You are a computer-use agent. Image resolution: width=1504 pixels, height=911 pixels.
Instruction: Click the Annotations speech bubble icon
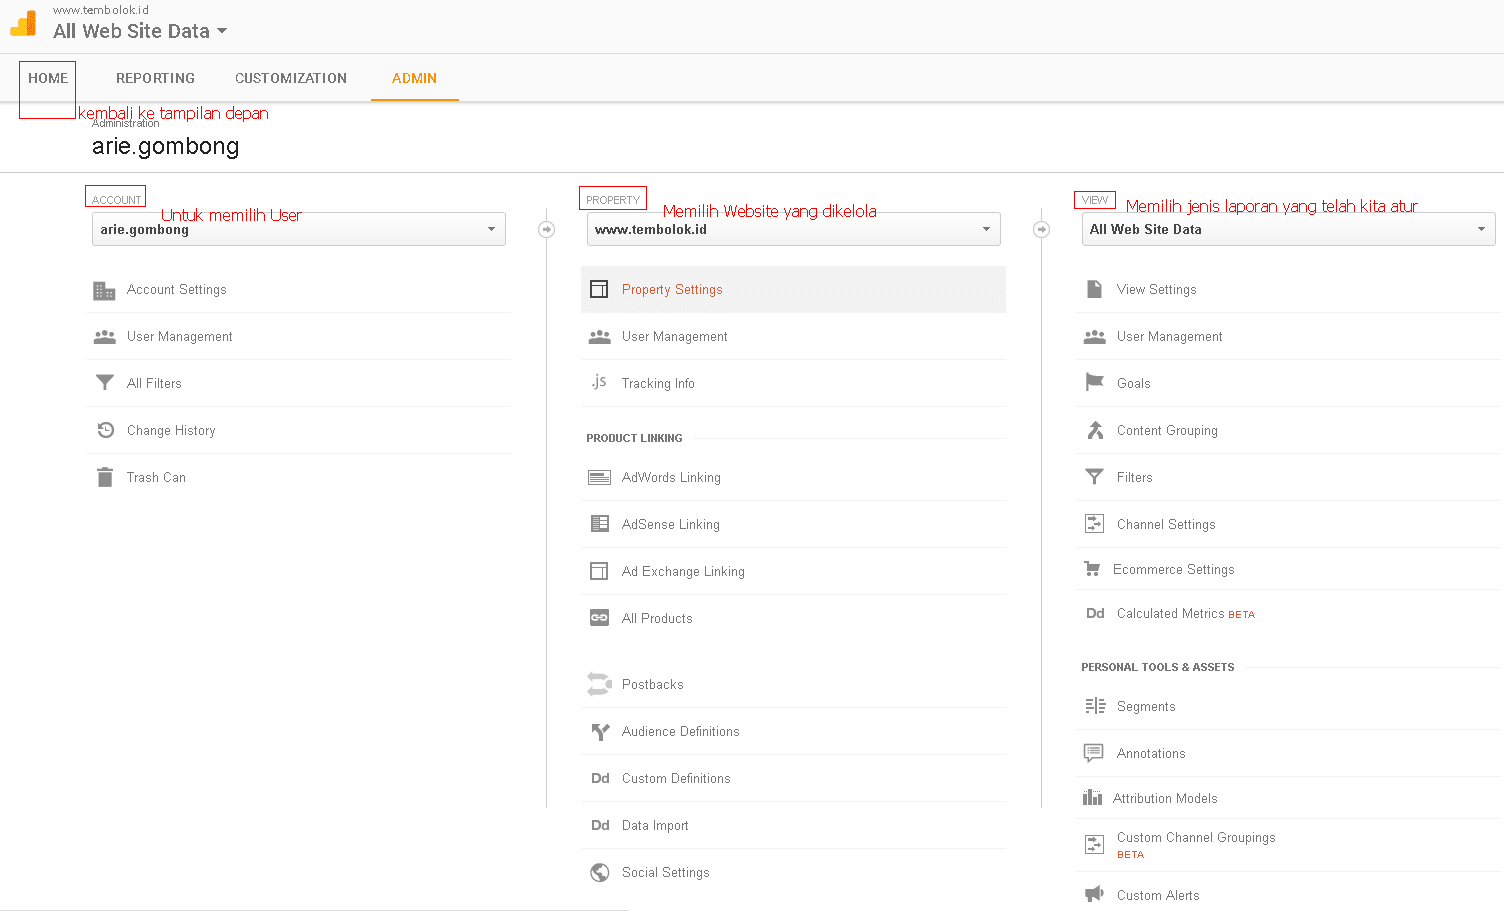click(x=1094, y=753)
